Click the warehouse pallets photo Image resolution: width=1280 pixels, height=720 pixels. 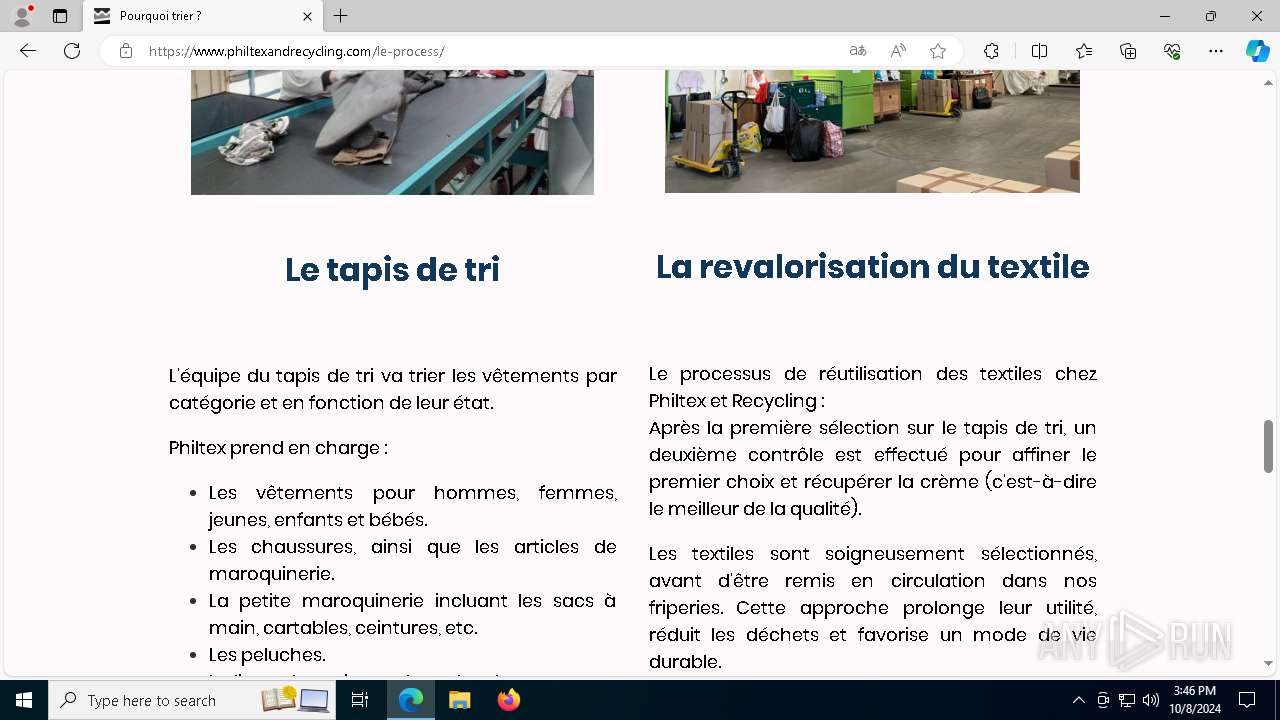click(872, 131)
